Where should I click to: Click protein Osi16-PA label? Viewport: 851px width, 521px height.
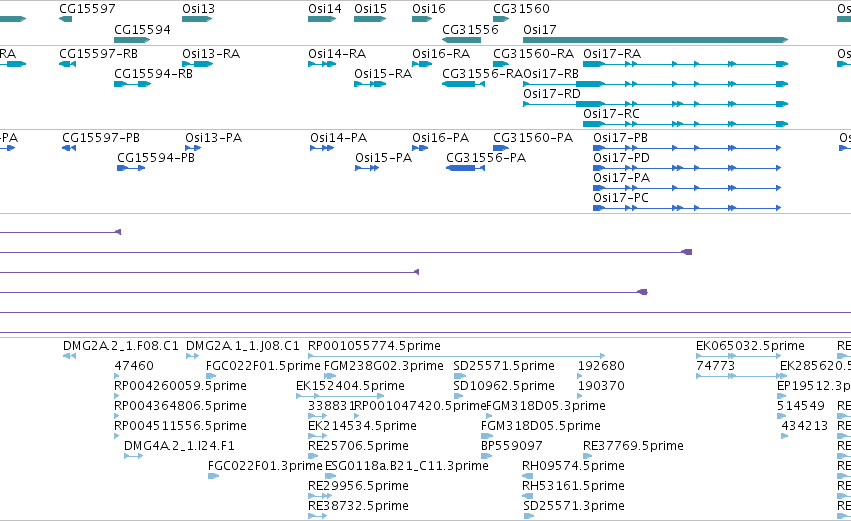pyautogui.click(x=440, y=138)
